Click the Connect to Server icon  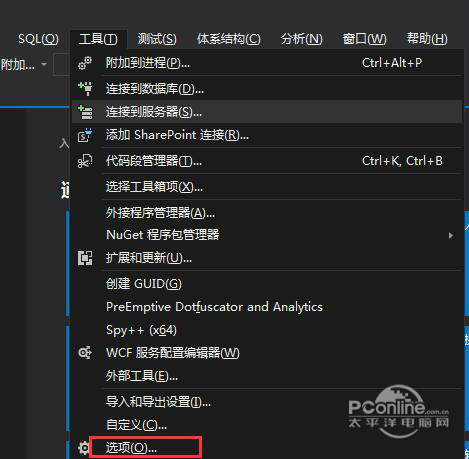point(85,112)
